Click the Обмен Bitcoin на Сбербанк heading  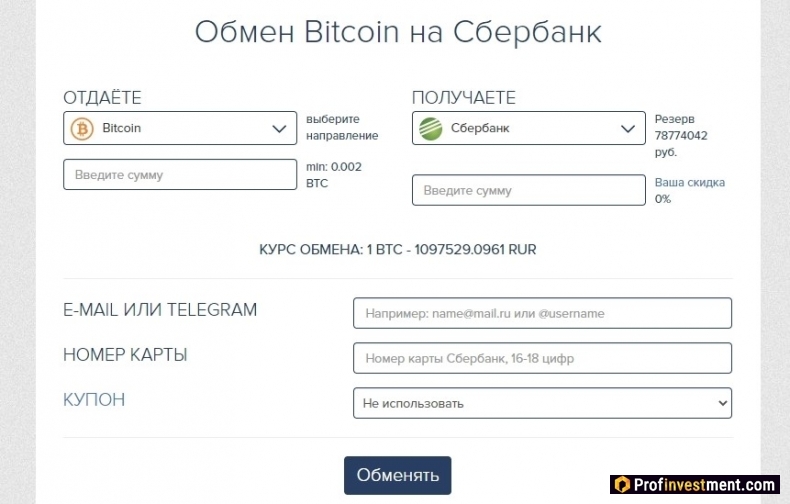pyautogui.click(x=398, y=32)
